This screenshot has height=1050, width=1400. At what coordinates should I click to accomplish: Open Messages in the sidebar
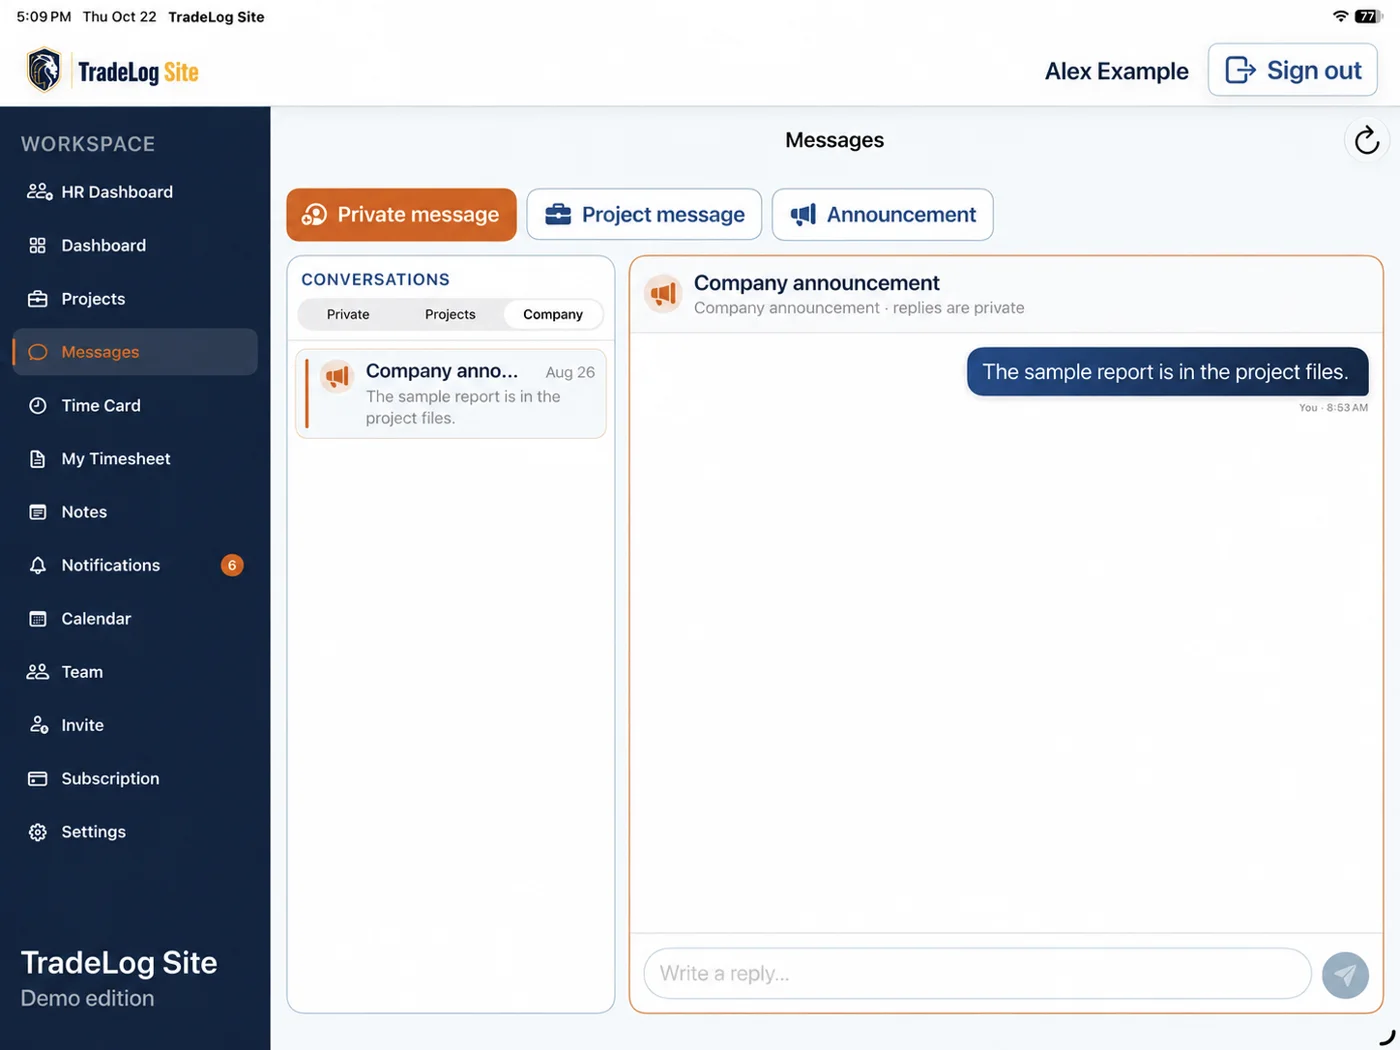coord(135,352)
